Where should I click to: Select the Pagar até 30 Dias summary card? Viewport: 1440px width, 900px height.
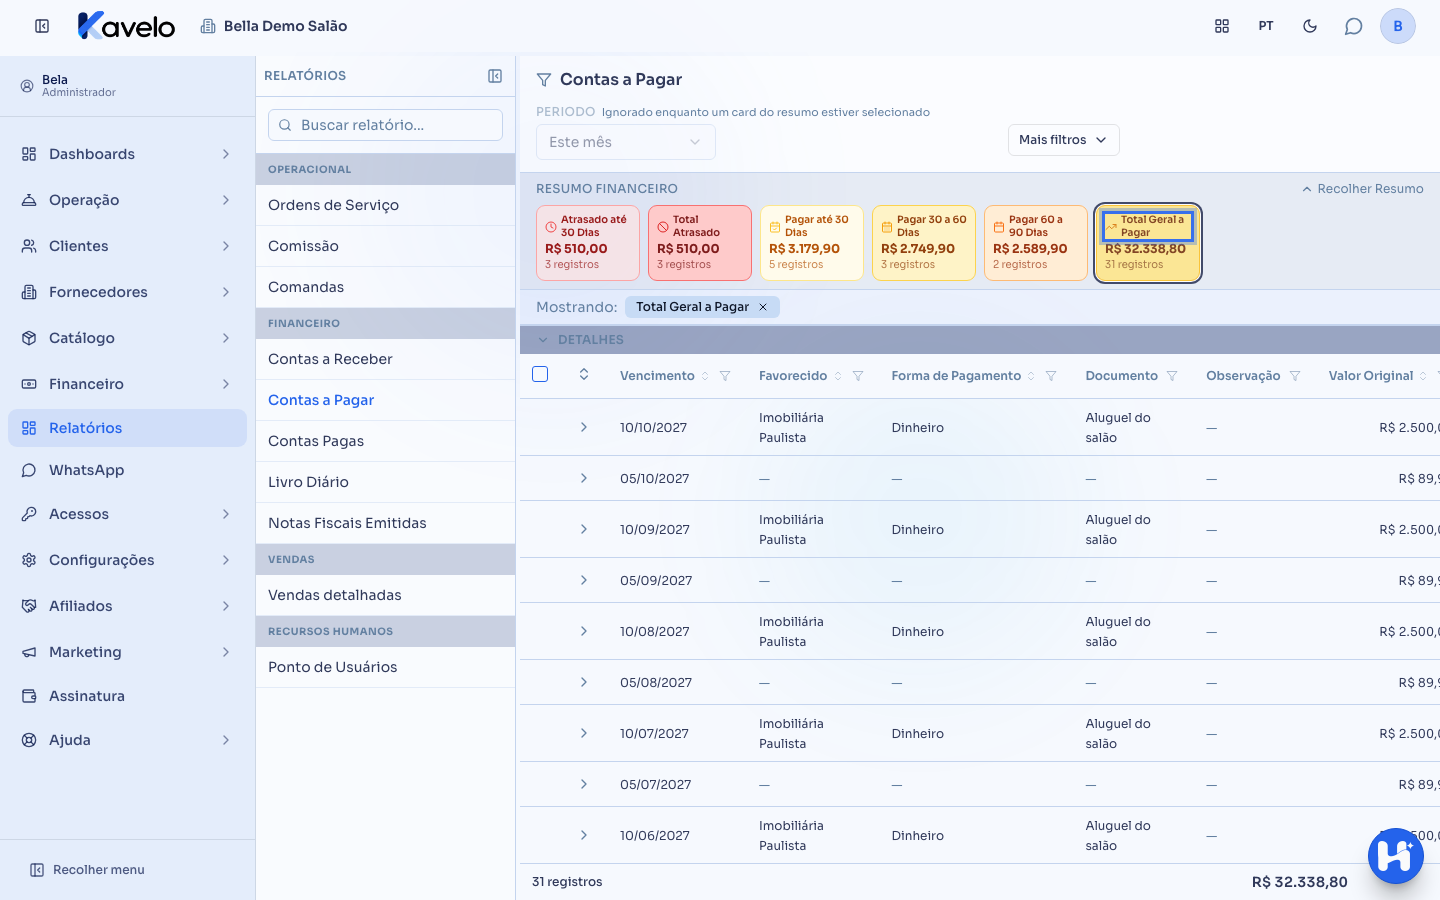coord(812,243)
